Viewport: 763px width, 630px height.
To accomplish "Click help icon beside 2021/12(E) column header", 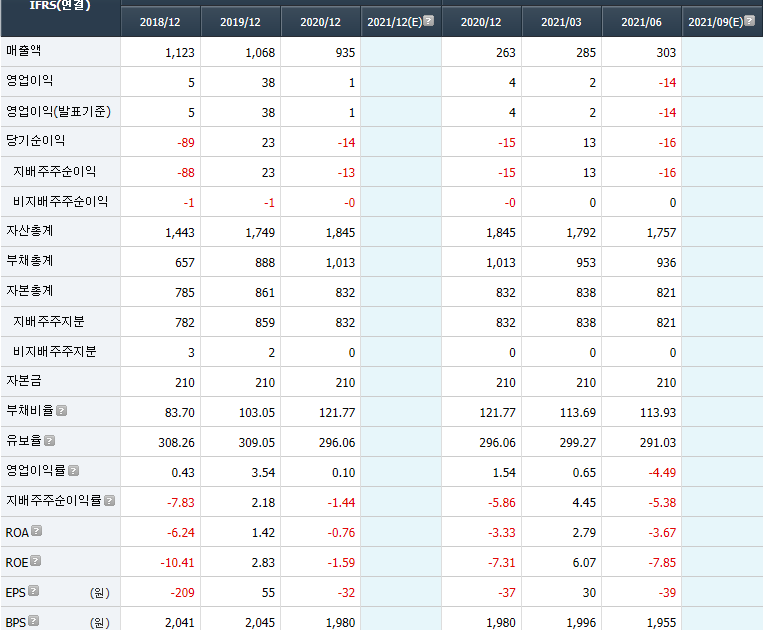I will click(428, 20).
